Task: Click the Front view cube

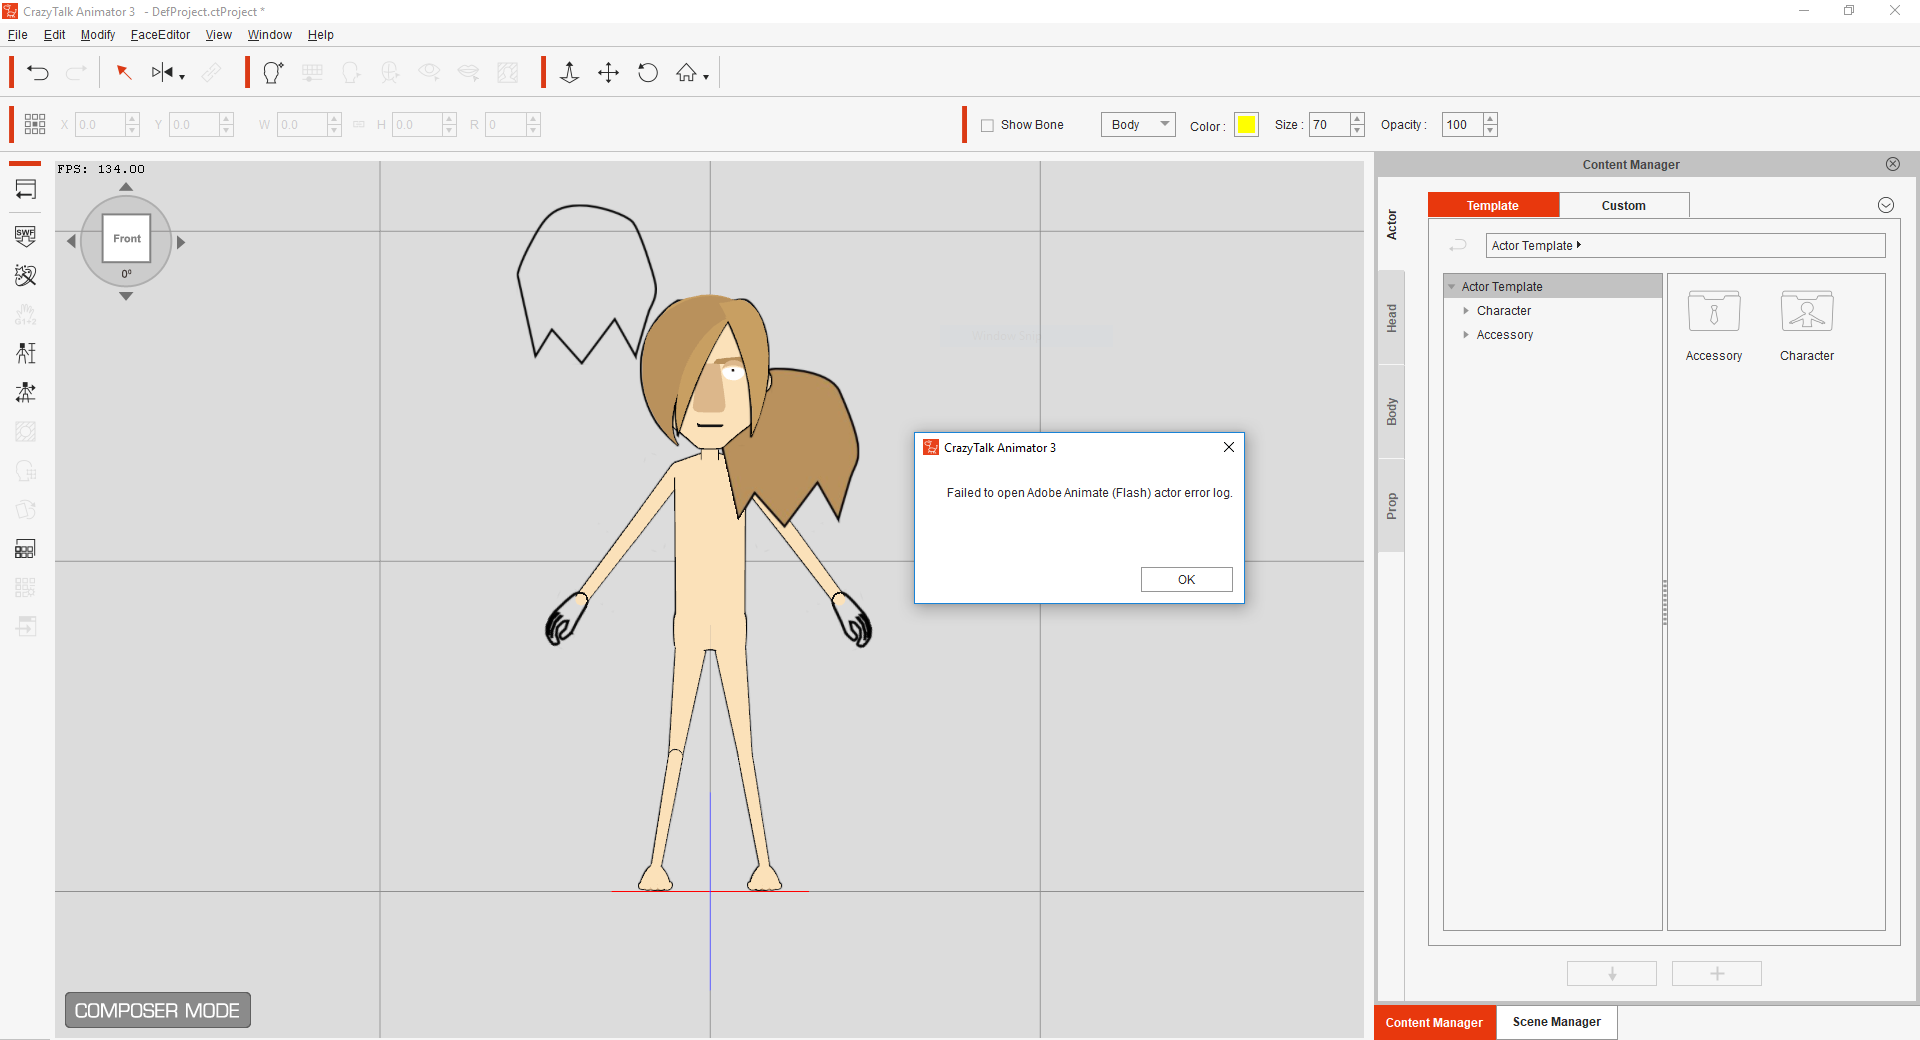Action: tap(127, 238)
